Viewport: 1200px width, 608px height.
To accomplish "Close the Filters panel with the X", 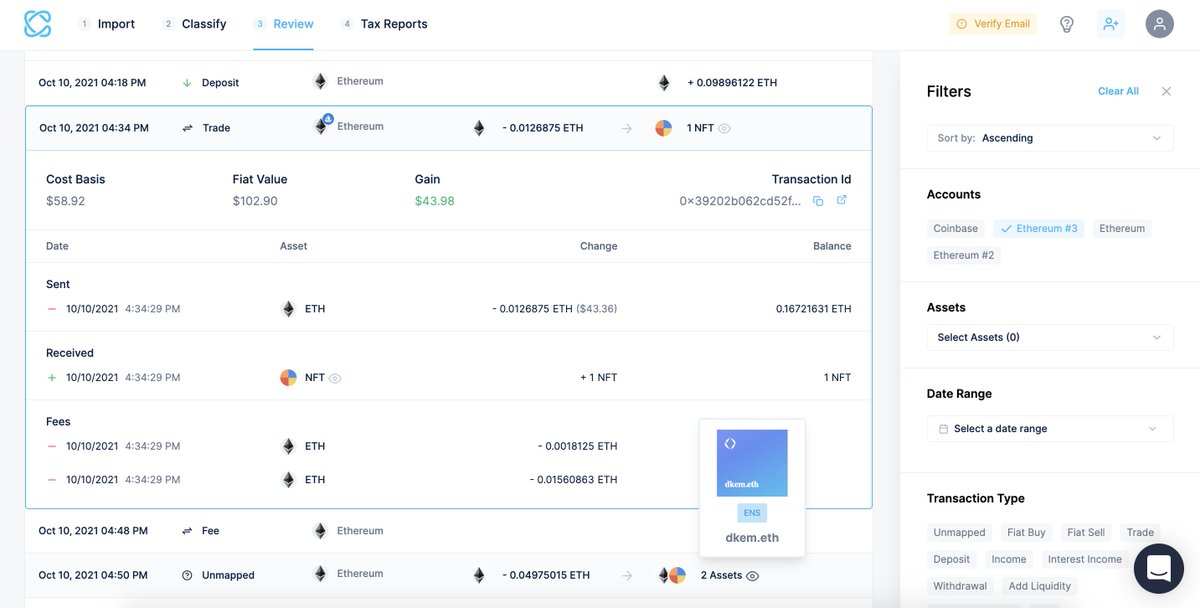I will point(1166,91).
